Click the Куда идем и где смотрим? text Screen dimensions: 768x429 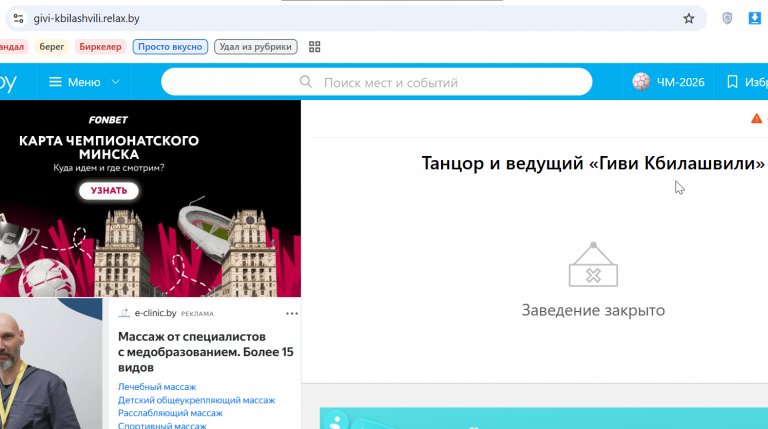click(x=109, y=168)
